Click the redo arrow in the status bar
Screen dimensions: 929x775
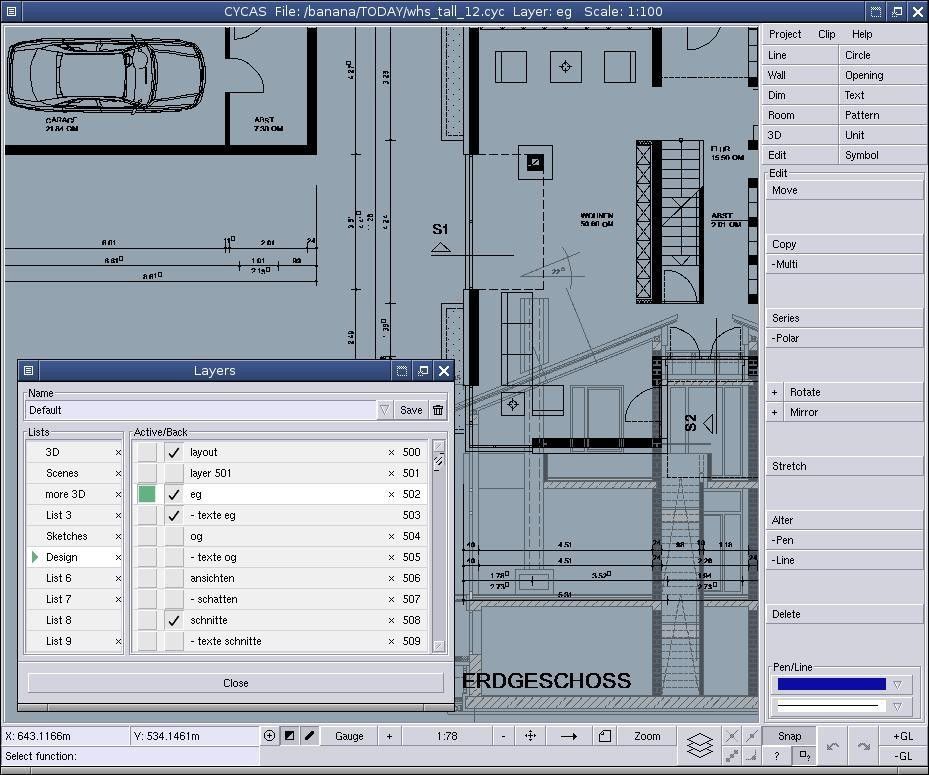[x=864, y=747]
